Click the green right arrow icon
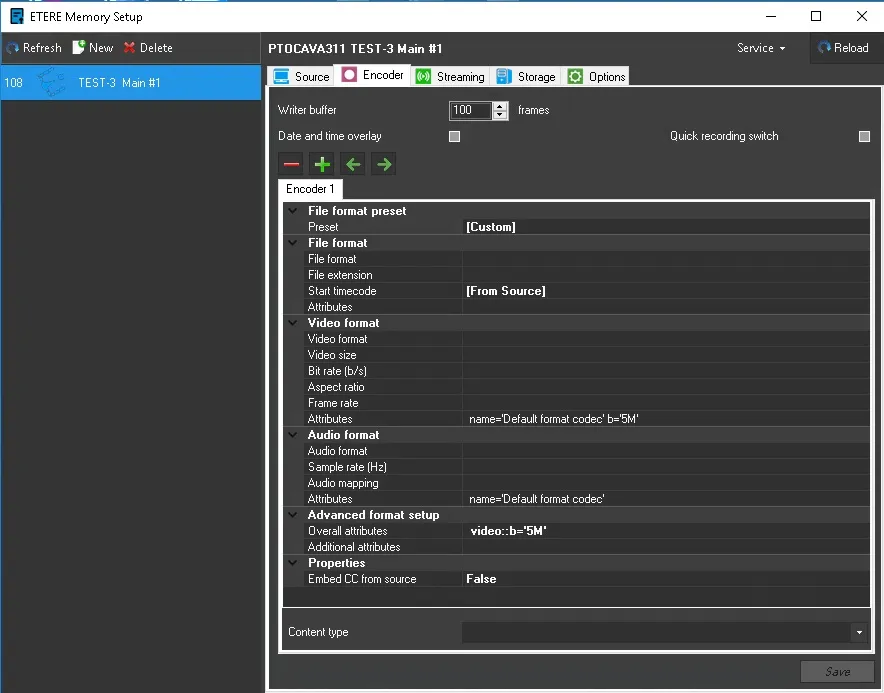884x693 pixels. click(x=384, y=164)
